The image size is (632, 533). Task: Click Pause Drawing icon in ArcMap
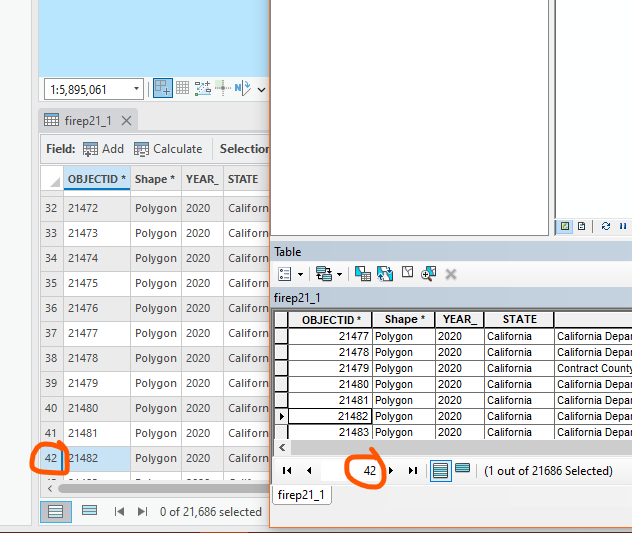(623, 226)
